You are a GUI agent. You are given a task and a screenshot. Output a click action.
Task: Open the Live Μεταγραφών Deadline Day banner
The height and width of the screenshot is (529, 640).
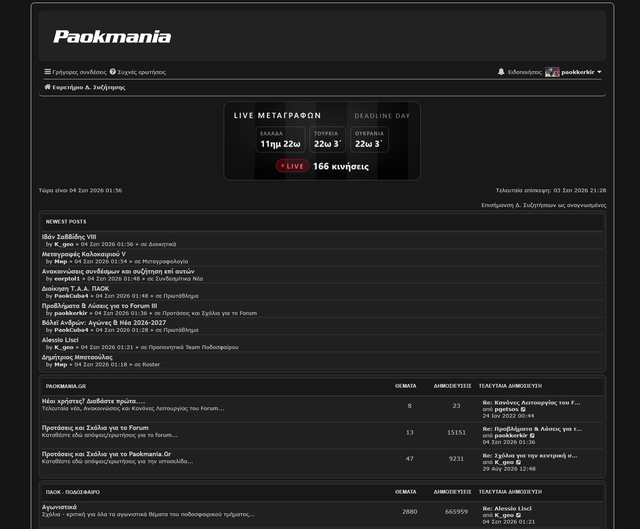pos(322,141)
